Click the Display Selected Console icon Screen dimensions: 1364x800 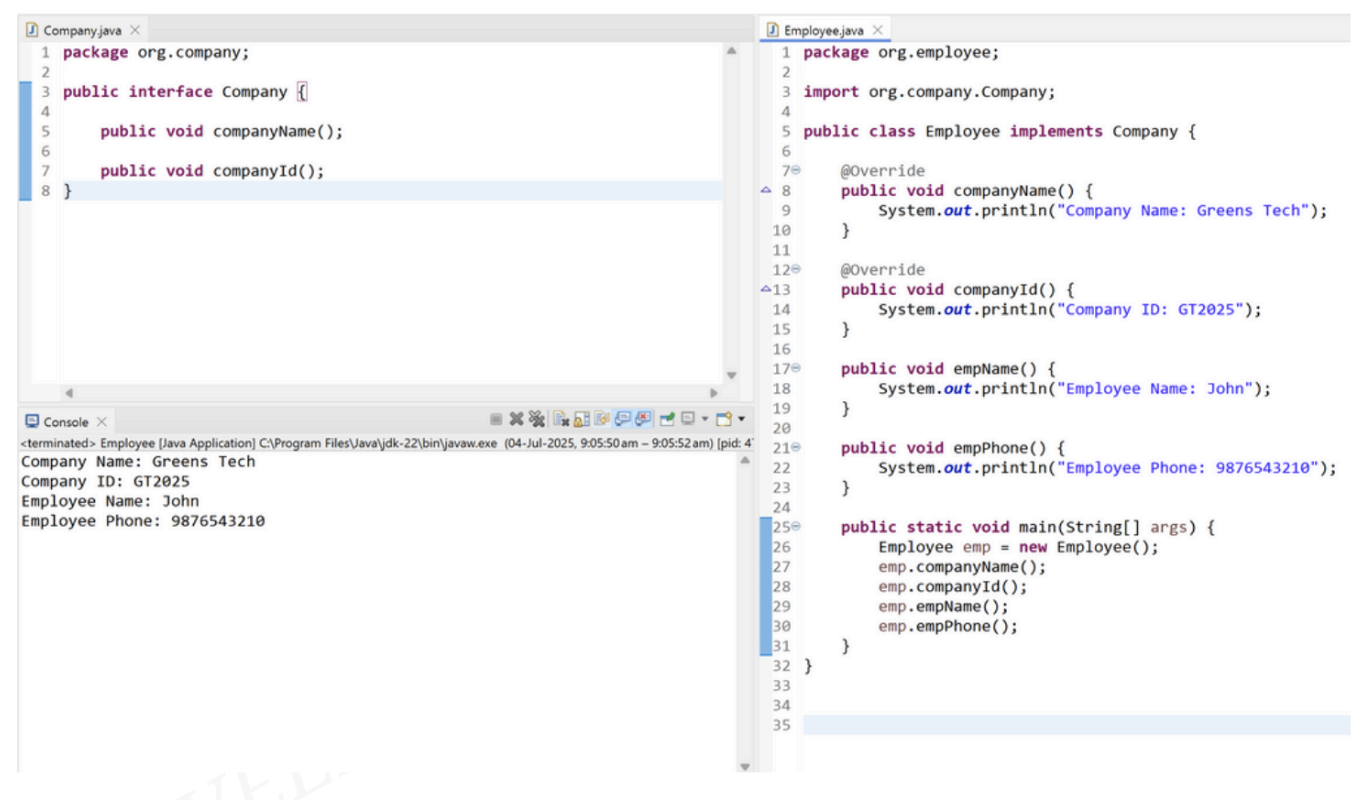pyautogui.click(x=685, y=419)
